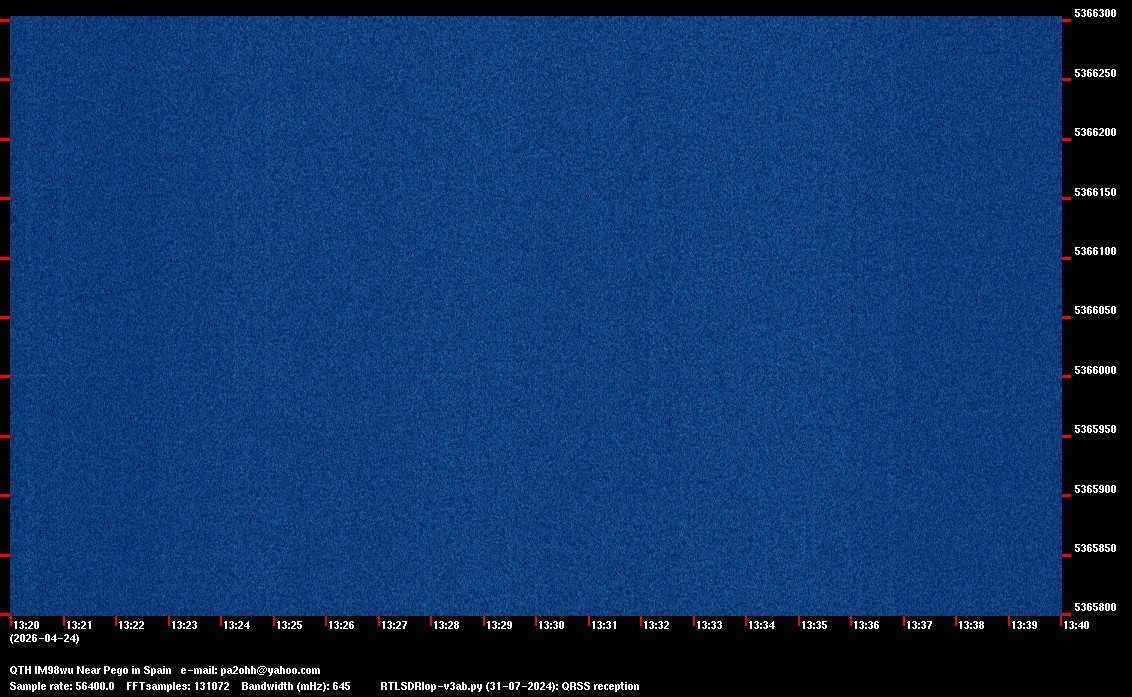Click the pa2ohh@yahoo.com e-mail address

pos(269,670)
